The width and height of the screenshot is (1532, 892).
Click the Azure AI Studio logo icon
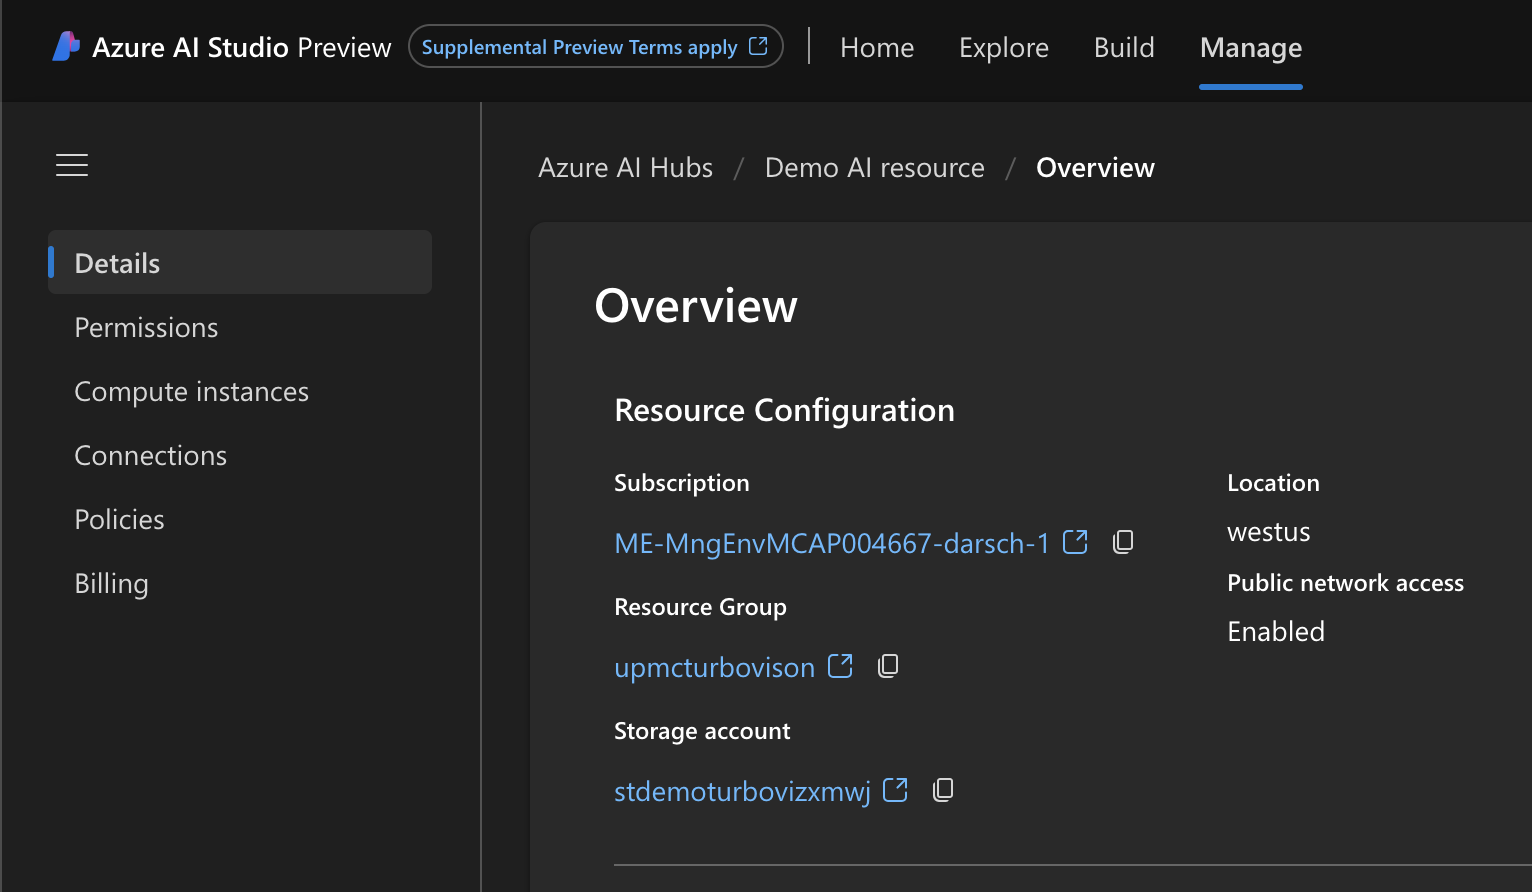tap(66, 47)
